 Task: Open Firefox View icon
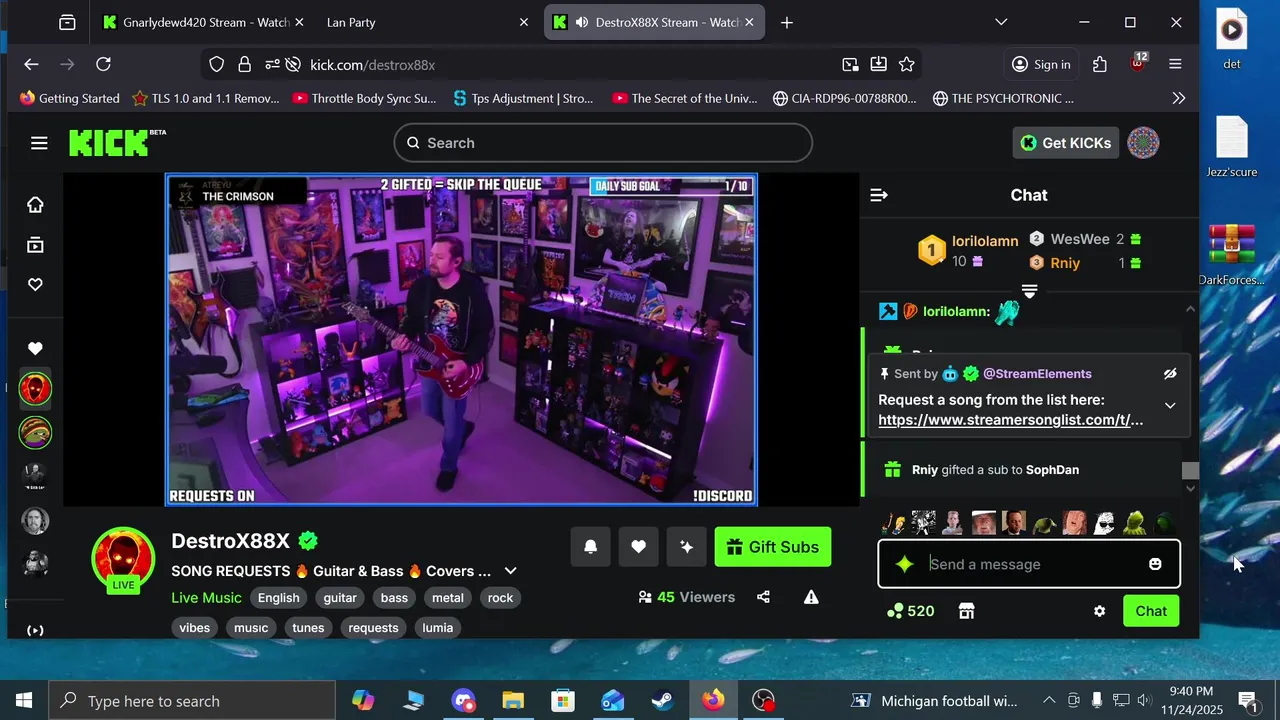pos(66,22)
